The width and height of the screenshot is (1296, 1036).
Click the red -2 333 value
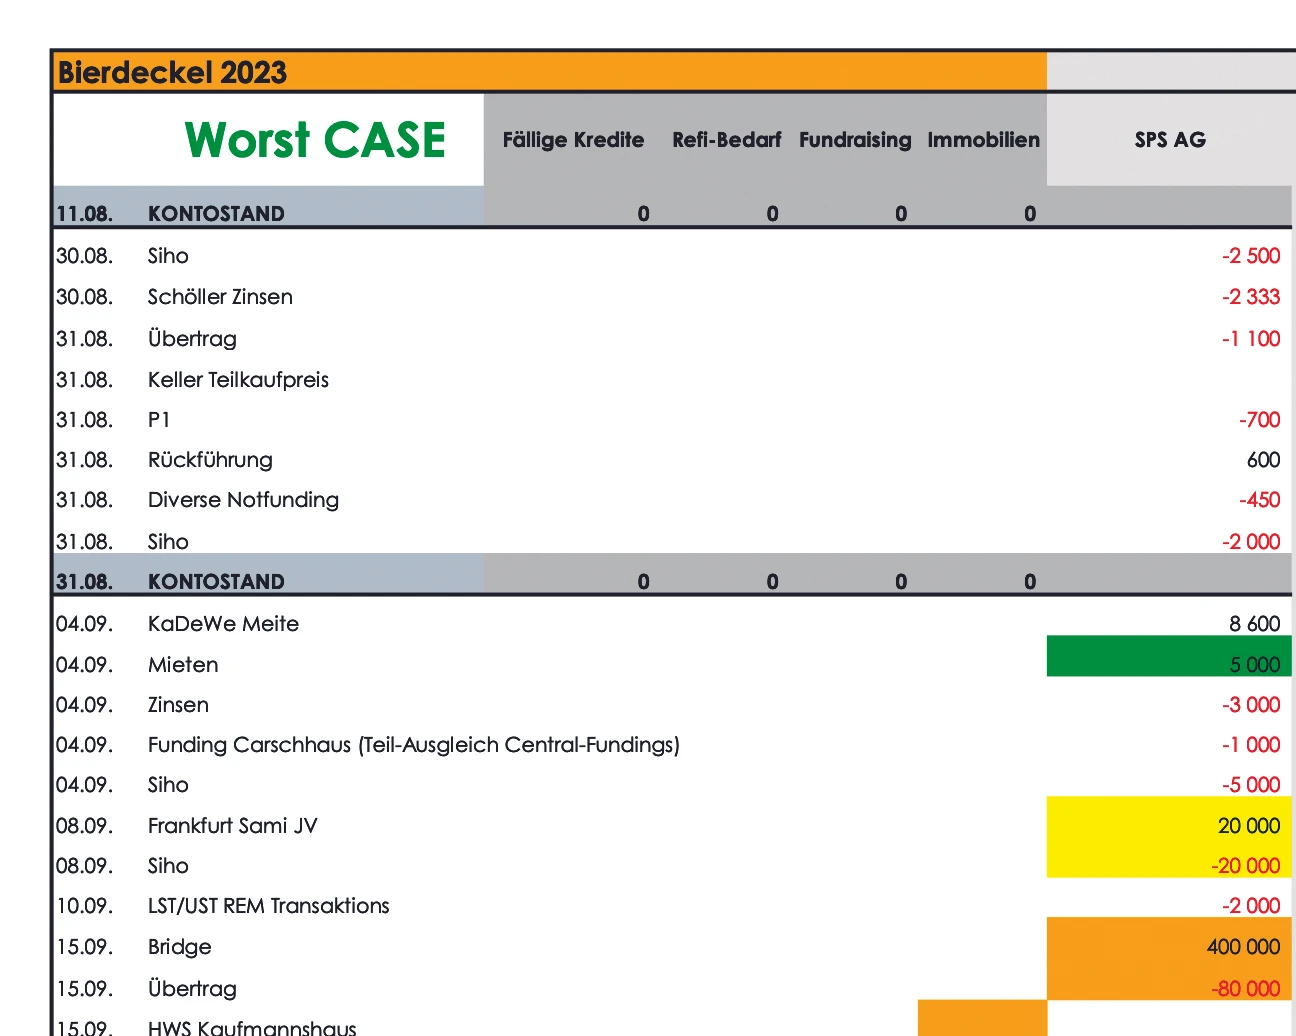[1250, 297]
